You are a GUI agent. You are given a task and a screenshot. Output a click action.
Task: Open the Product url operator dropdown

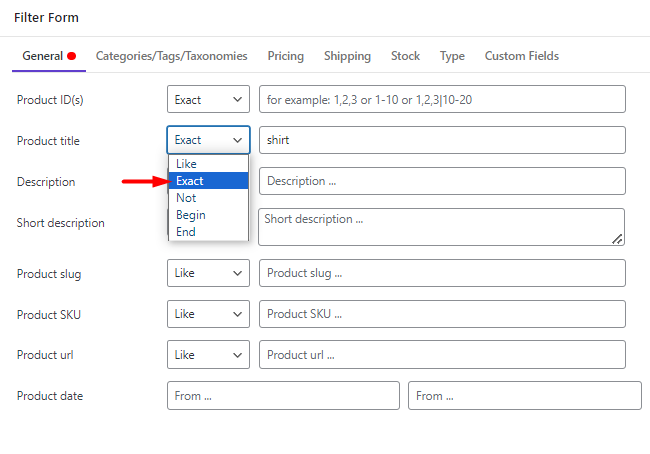pyautogui.click(x=209, y=354)
